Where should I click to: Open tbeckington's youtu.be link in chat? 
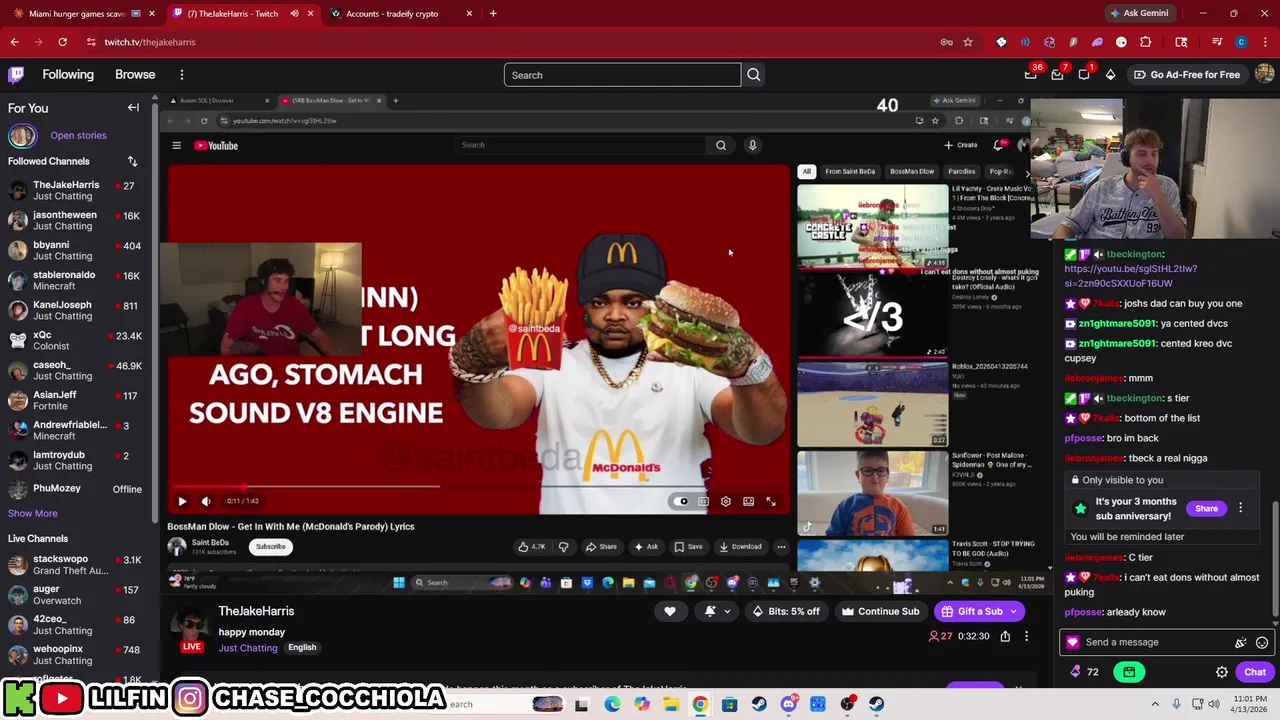1130,276
